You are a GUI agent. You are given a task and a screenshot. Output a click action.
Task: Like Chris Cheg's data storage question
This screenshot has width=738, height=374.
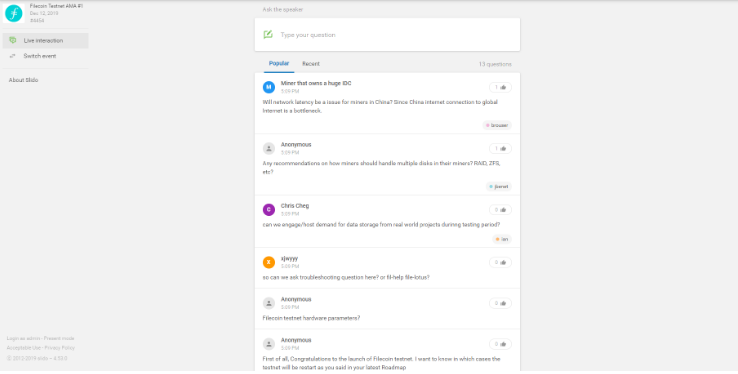click(500, 210)
